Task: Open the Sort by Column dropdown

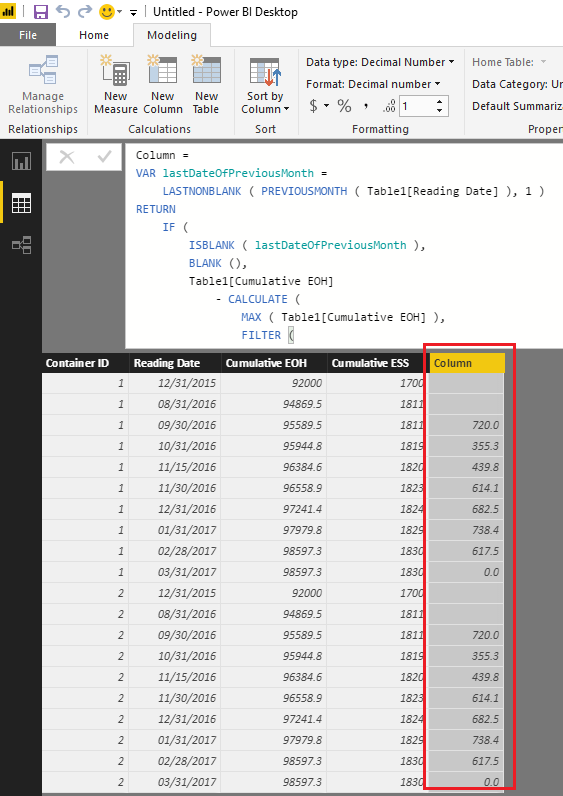Action: (265, 85)
